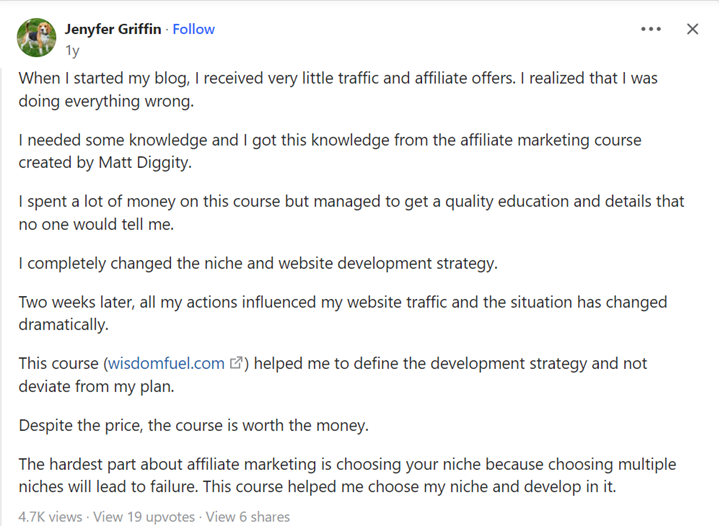Click the paragraph starting "When I started my blog"
Screen dimensions: 719x526
(x=338, y=89)
